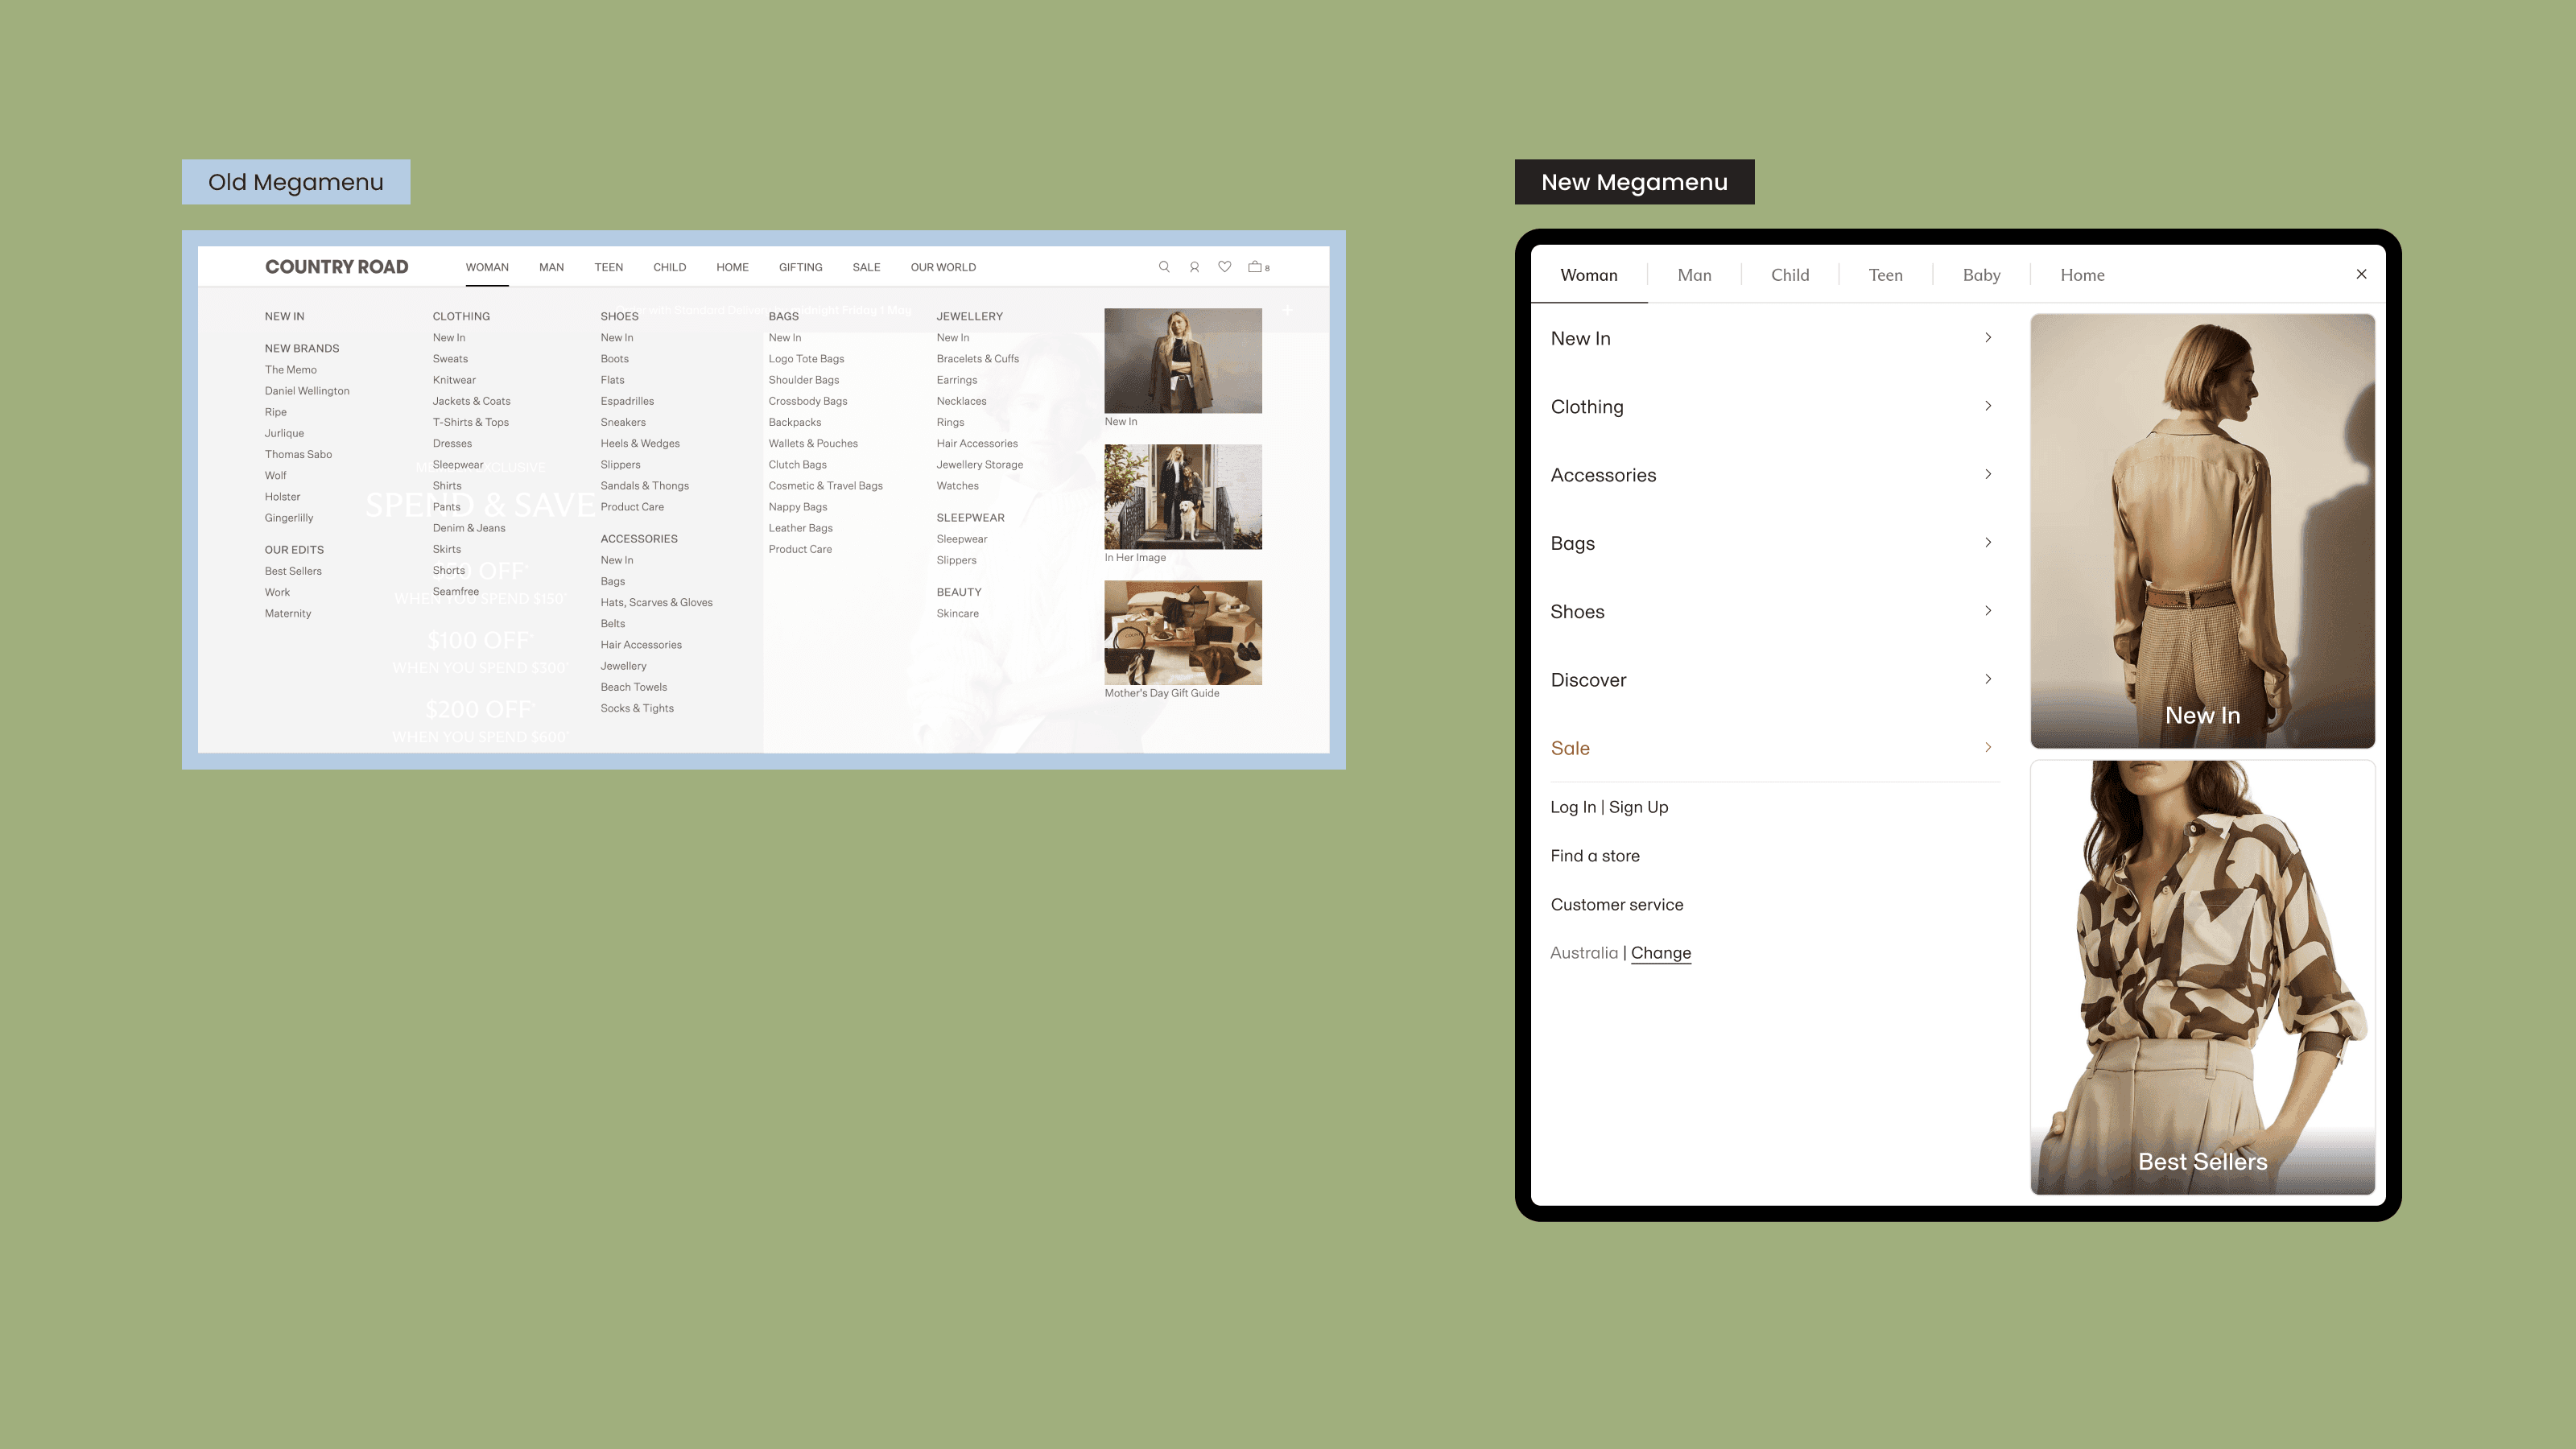Click the wishlist heart icon
The height and width of the screenshot is (1449, 2576).
[x=1224, y=267]
